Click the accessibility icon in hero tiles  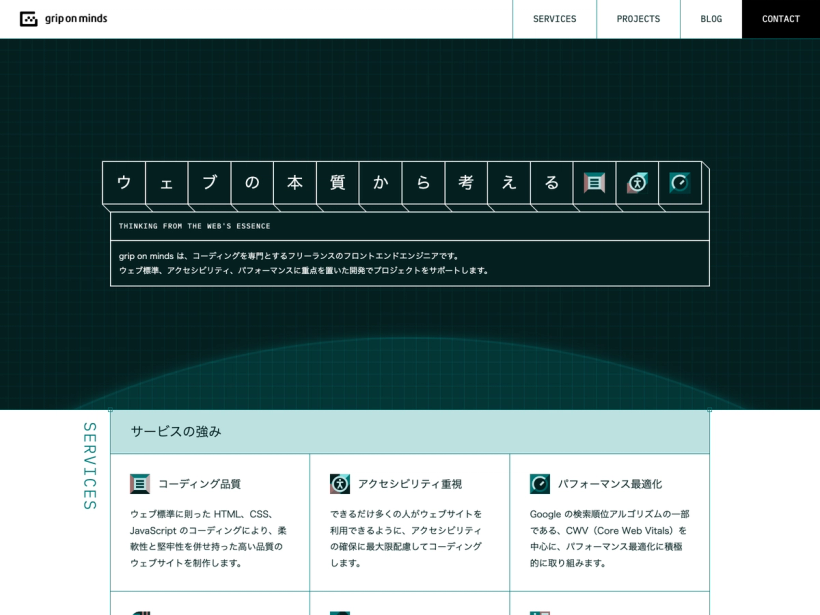637,183
